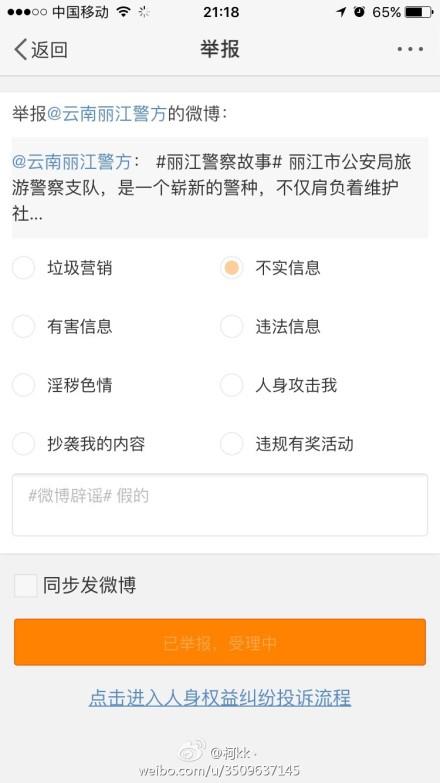Click the @云南丽江警方 mention in header
This screenshot has width=440, height=783.
coord(106,114)
